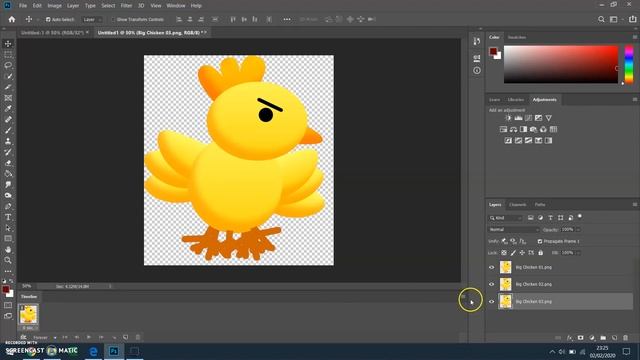Click the lock all layer icon
Screen dimensions: 640x360
540,253
